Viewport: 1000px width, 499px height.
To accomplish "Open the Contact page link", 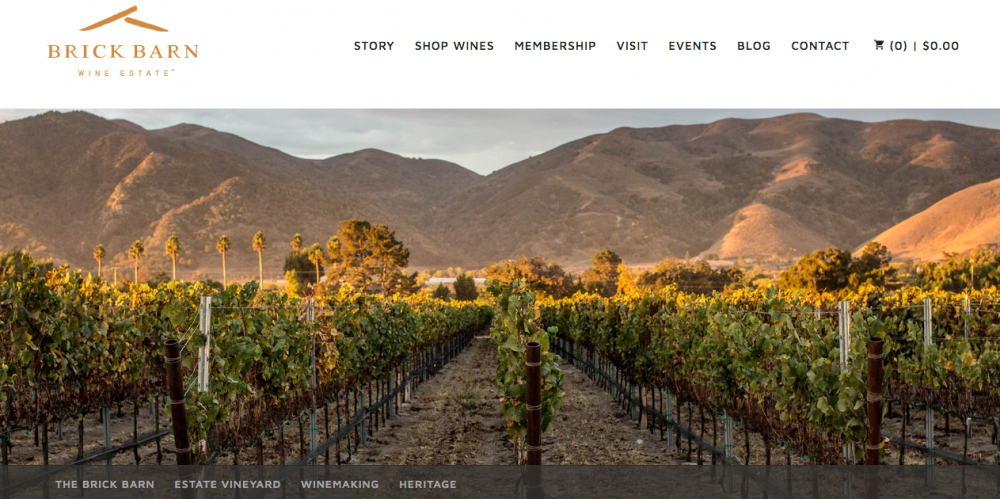I will 820,46.
